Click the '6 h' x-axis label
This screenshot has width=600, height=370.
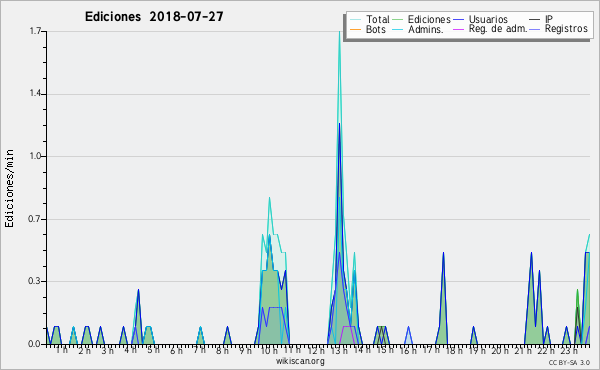pyautogui.click(x=176, y=350)
